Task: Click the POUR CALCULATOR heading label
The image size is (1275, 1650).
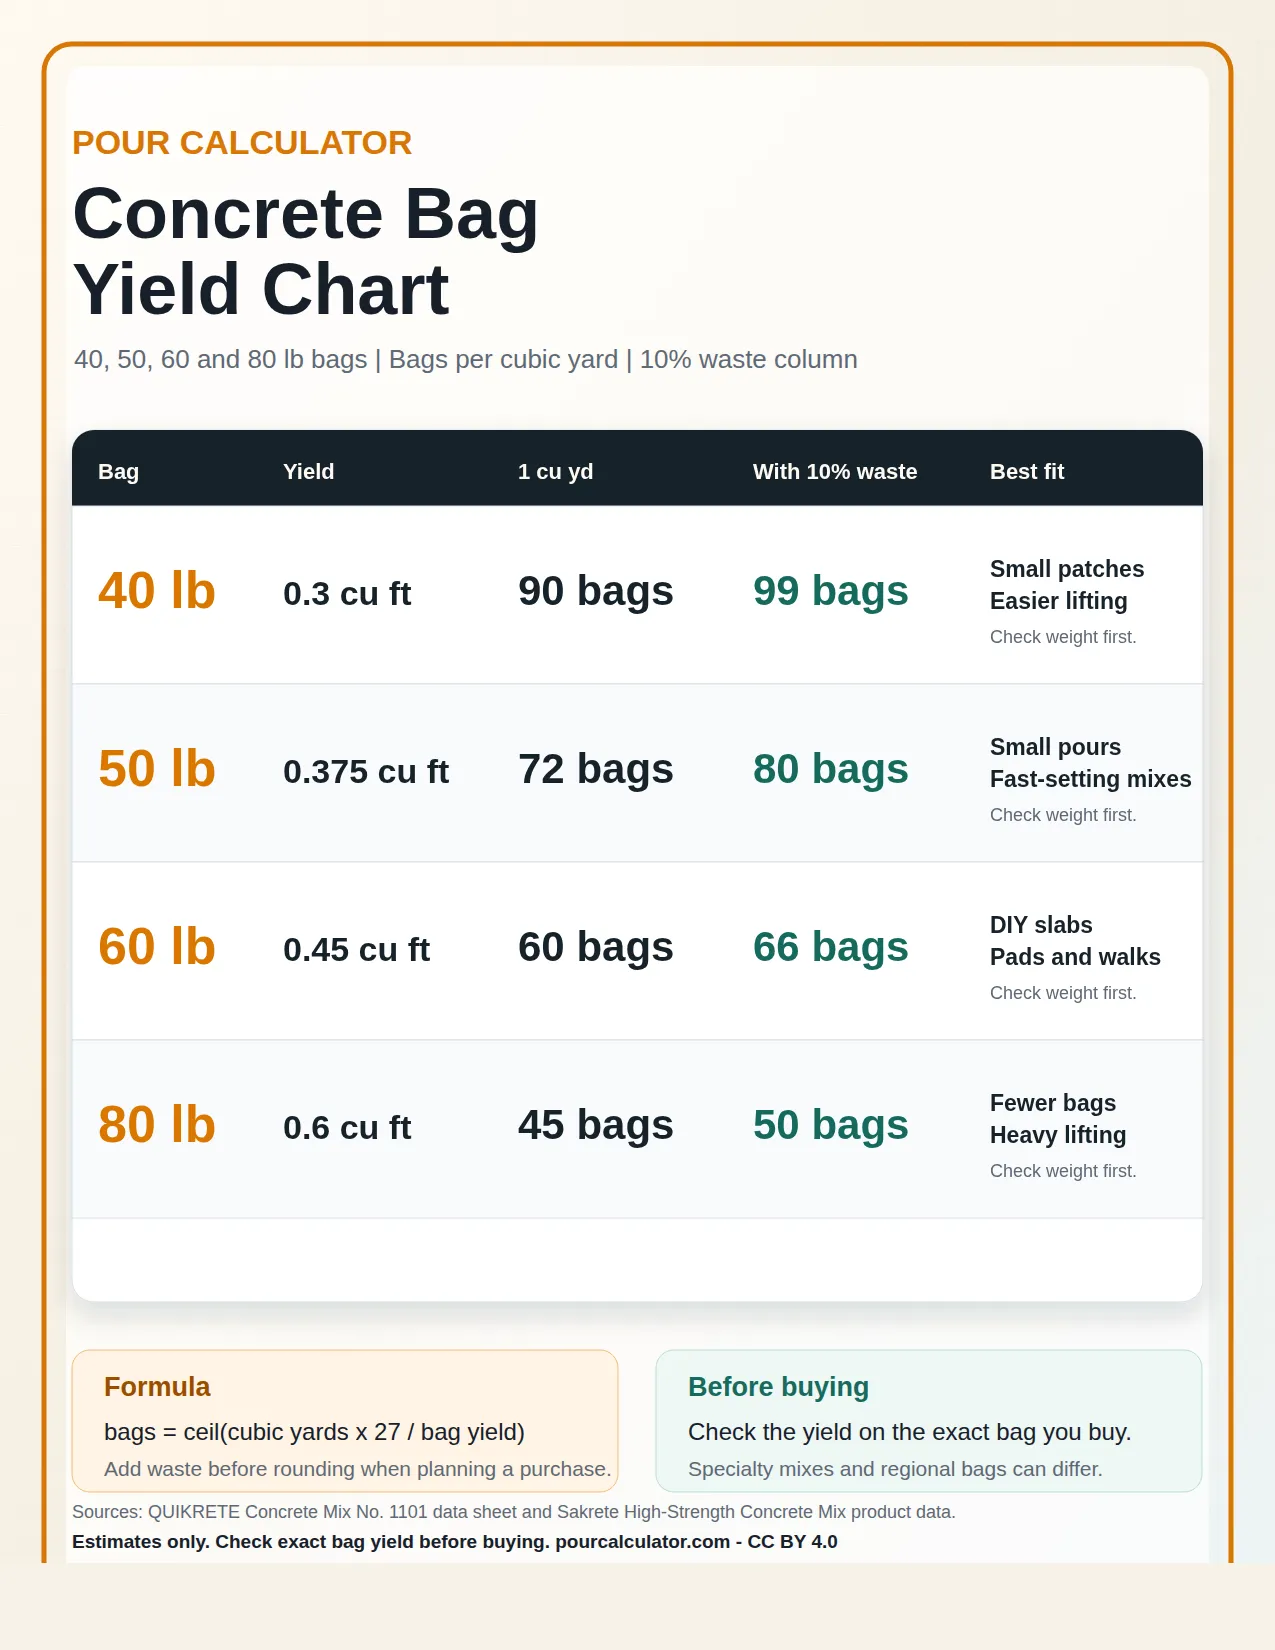Action: click(242, 143)
